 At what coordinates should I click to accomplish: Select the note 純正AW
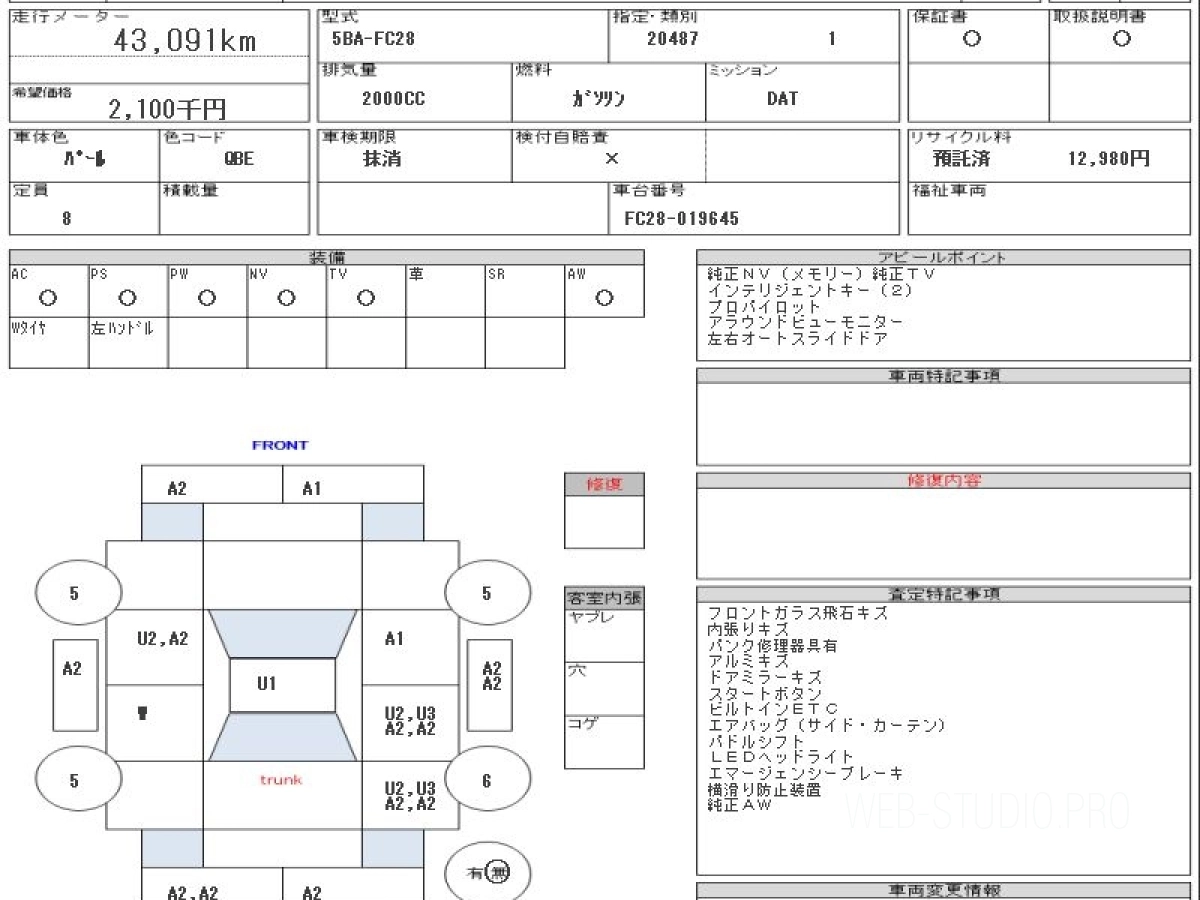pyautogui.click(x=739, y=804)
